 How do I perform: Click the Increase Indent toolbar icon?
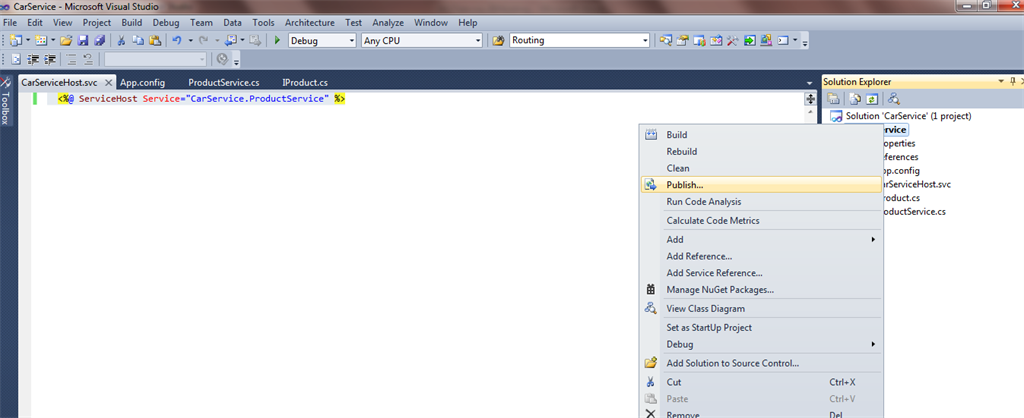tap(50, 59)
